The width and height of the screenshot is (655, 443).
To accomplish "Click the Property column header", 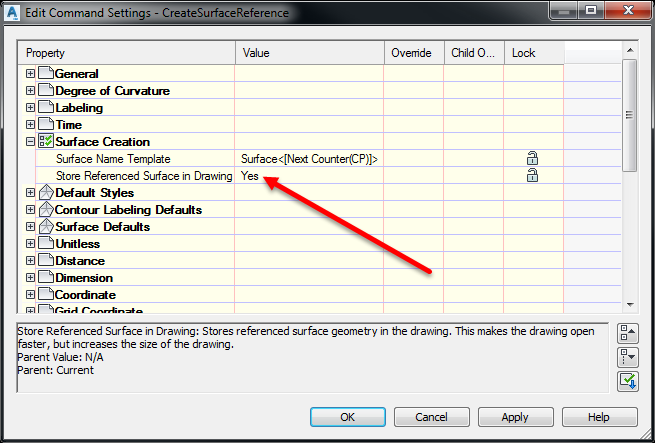I will click(126, 53).
